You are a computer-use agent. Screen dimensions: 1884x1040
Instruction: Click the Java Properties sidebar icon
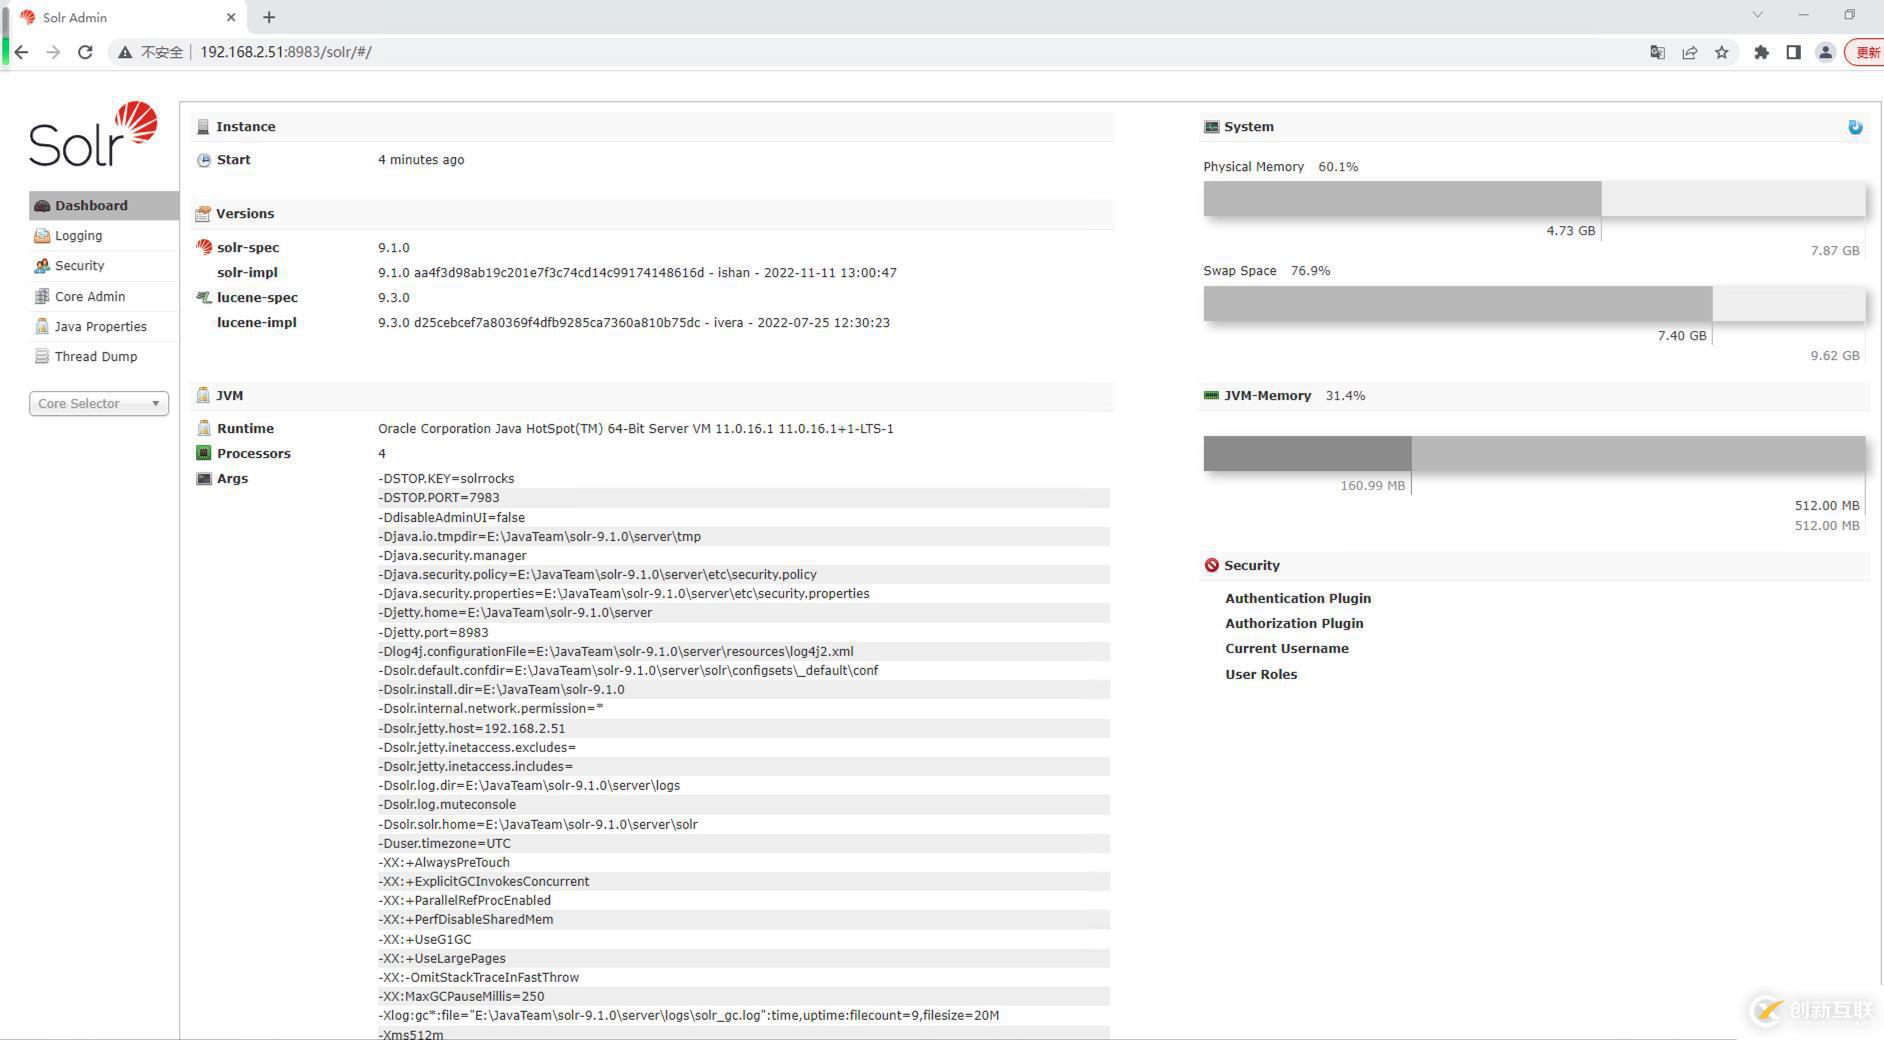[x=42, y=327]
